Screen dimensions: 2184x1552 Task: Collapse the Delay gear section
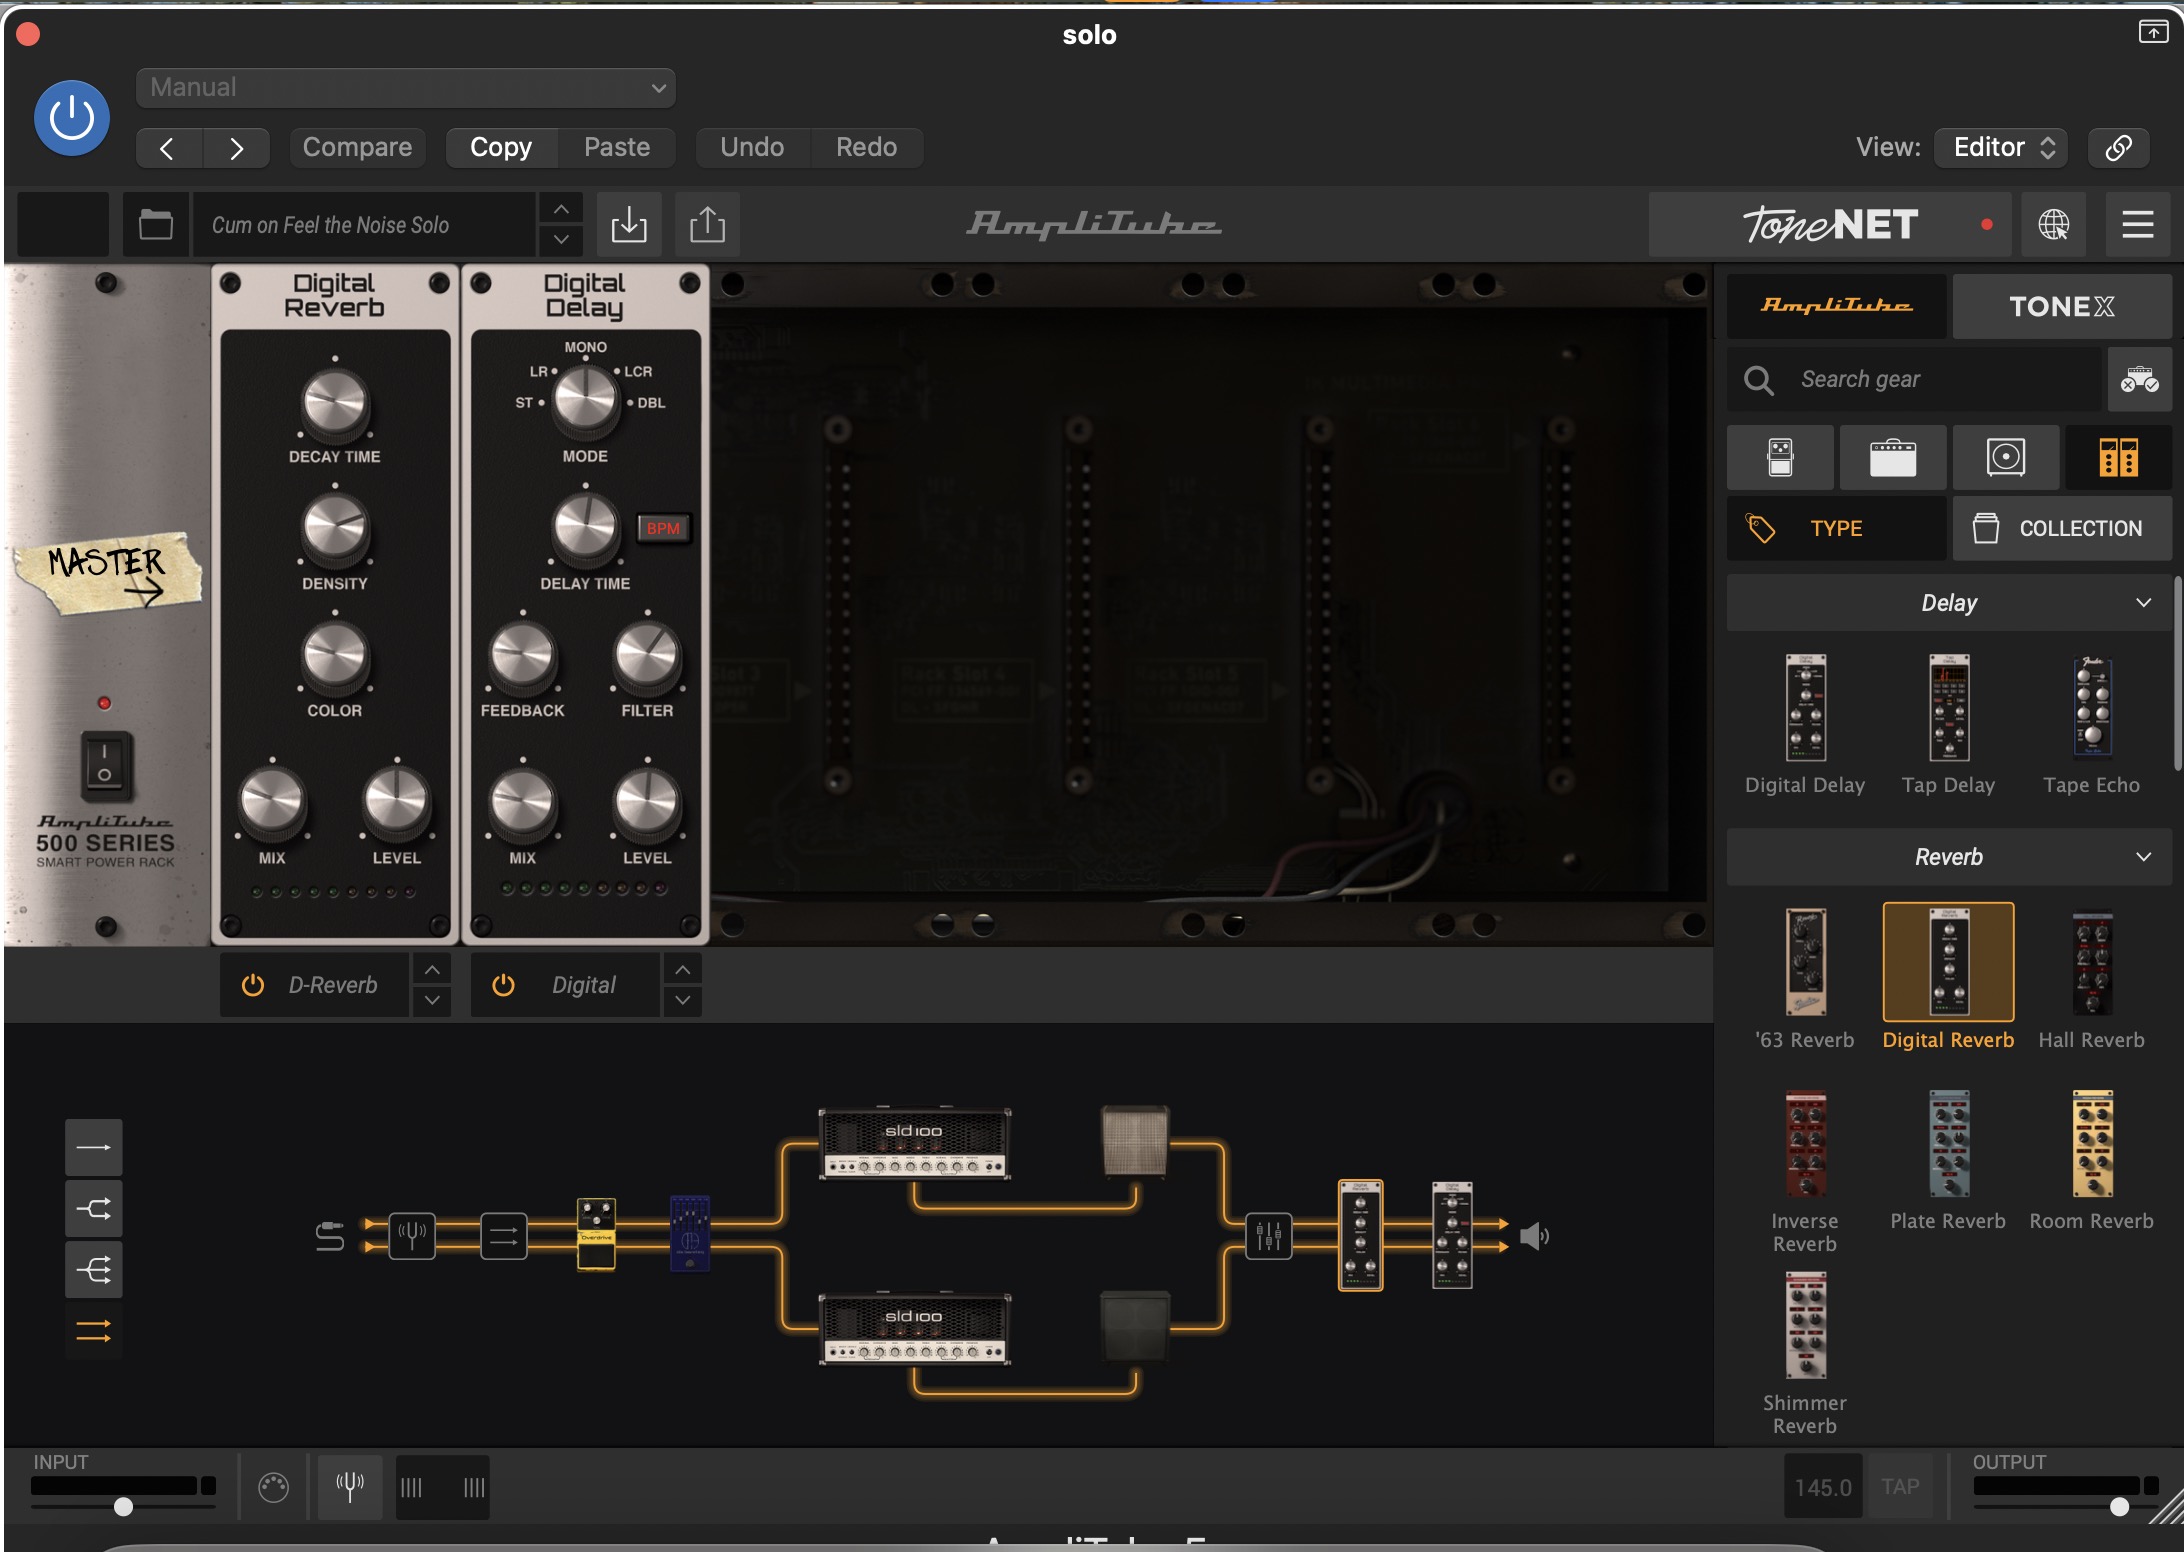tap(2143, 603)
